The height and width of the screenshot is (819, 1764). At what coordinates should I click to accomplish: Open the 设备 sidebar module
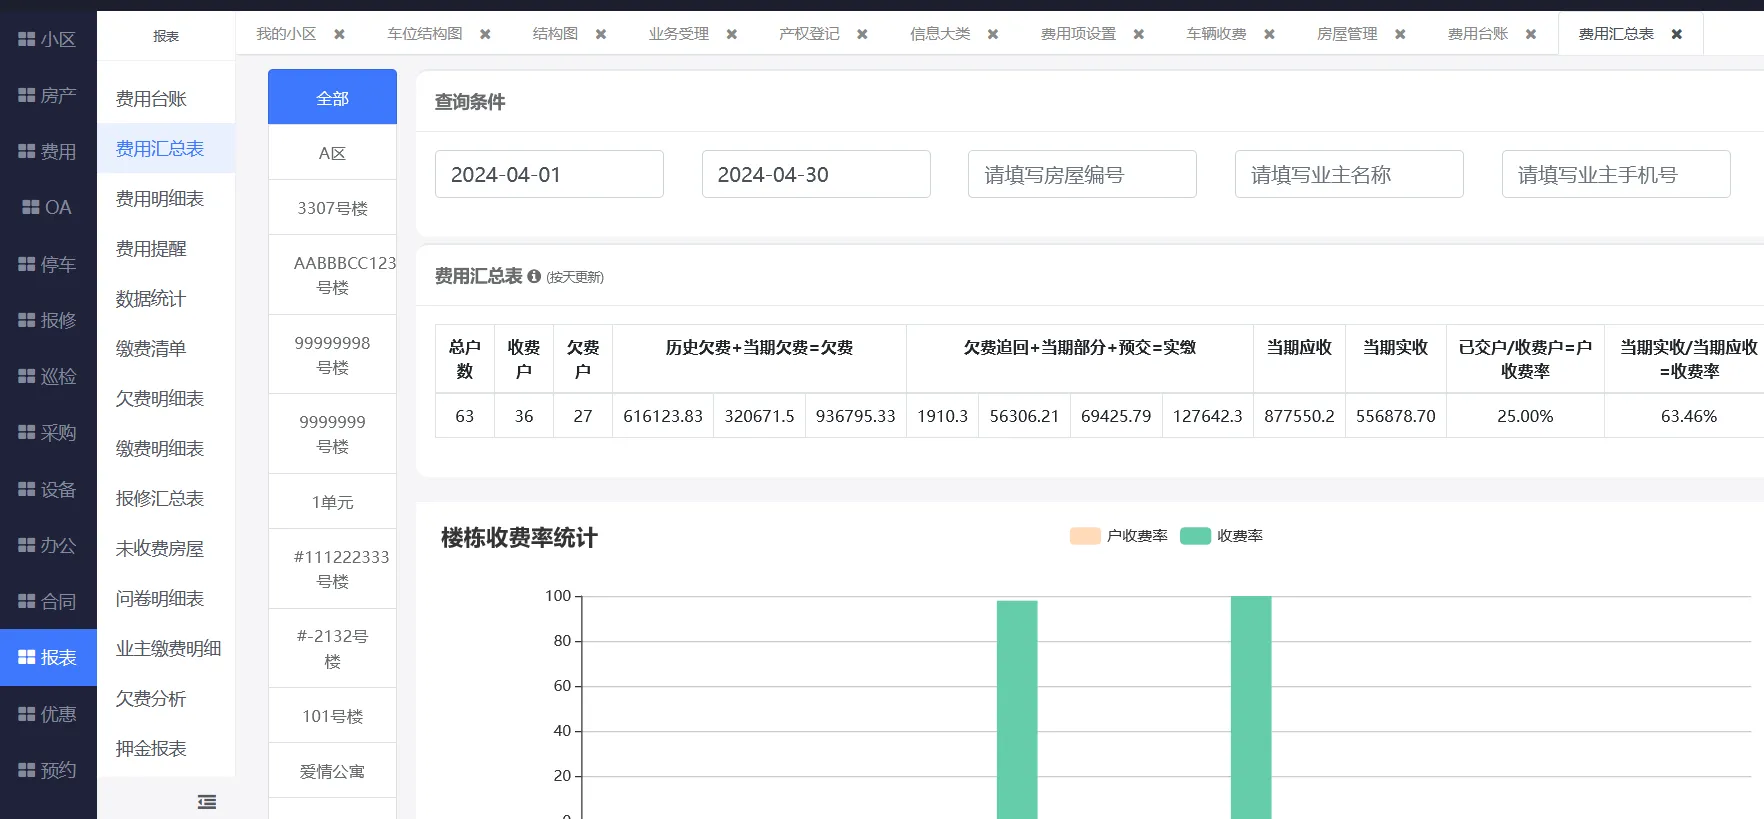tap(48, 489)
